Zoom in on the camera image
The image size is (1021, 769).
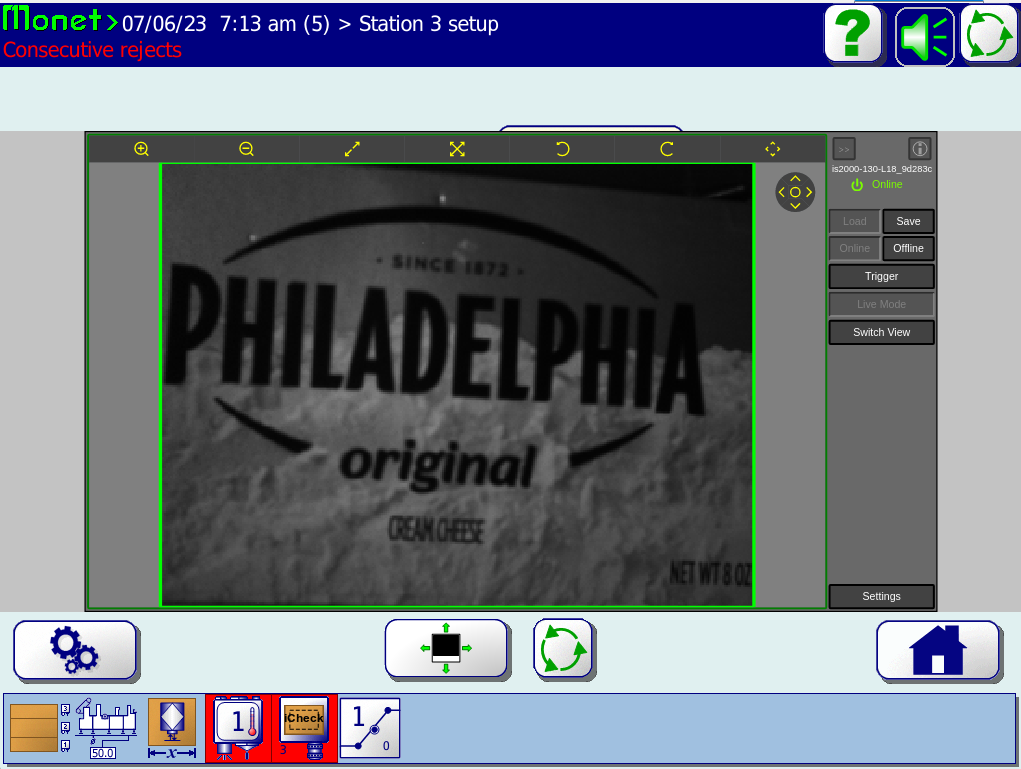point(141,149)
